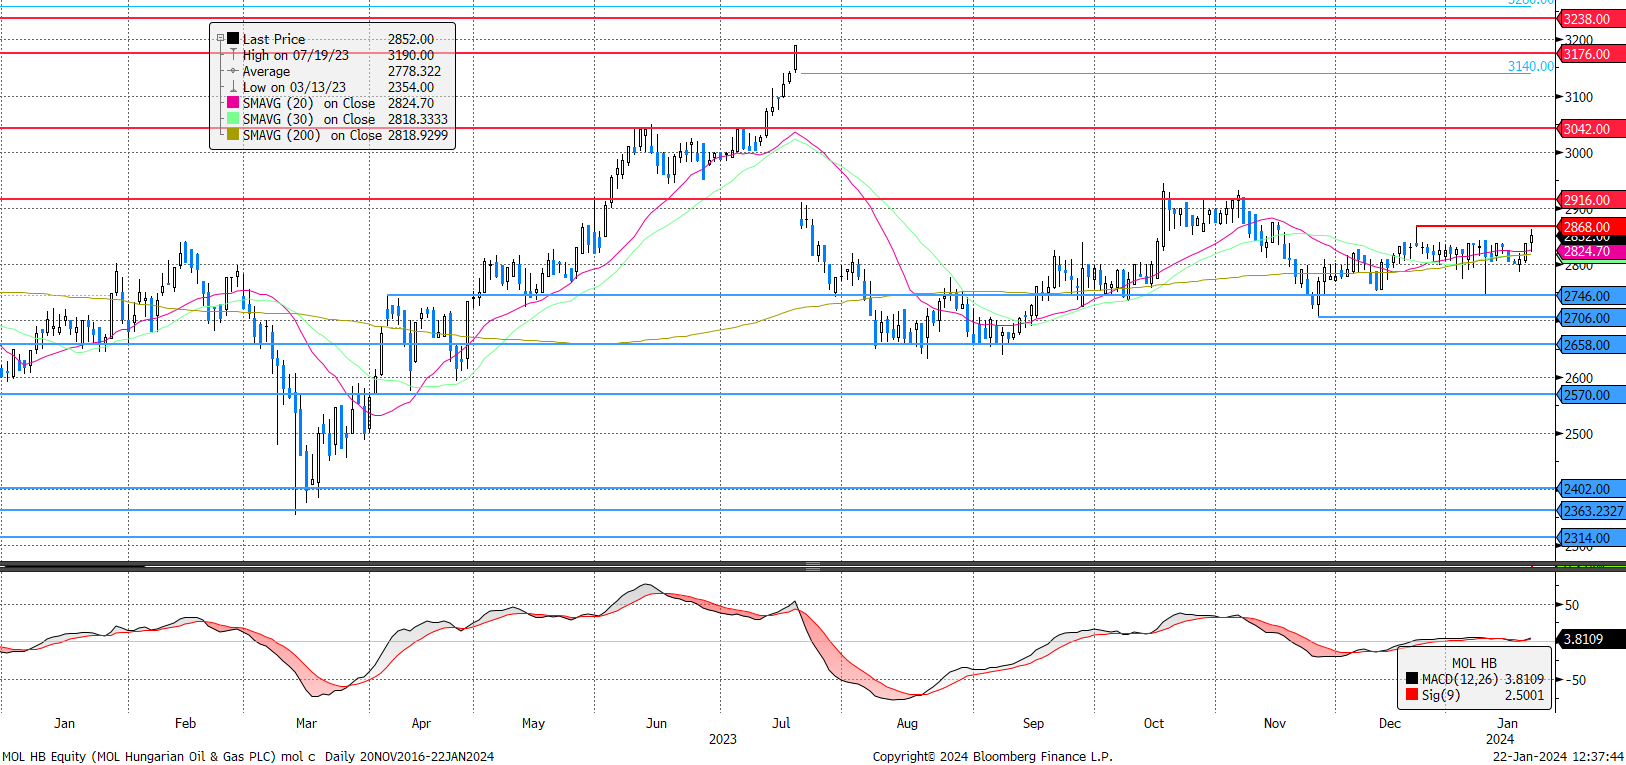
Task: Click the red Sig(9) legend swatch
Action: [1412, 695]
